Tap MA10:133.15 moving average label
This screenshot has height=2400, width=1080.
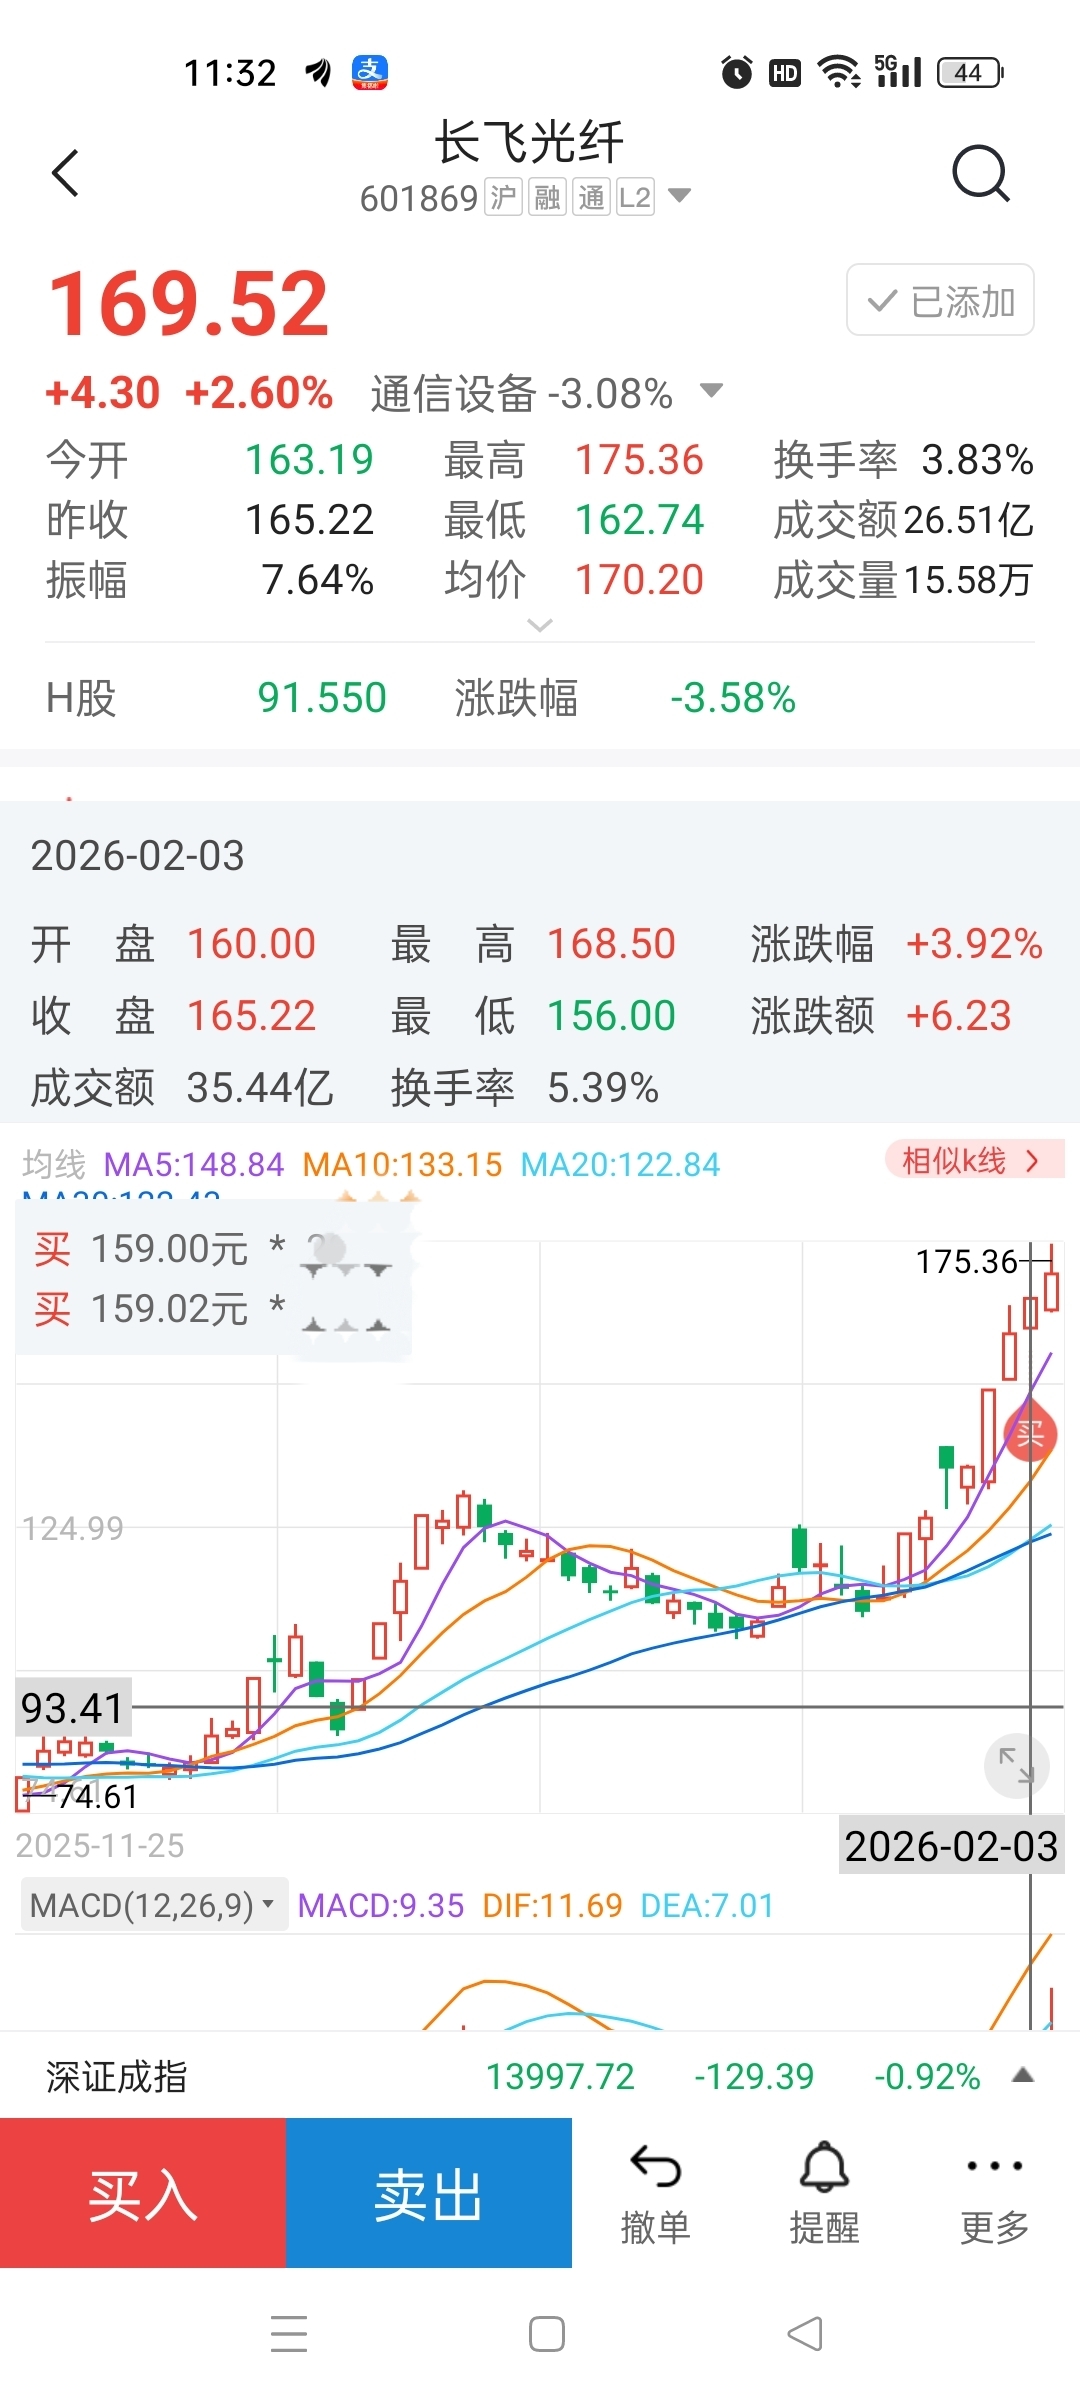[402, 1165]
